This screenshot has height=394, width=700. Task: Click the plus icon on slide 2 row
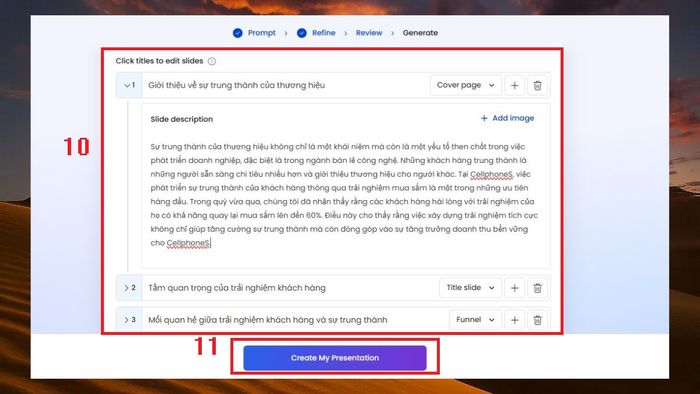click(x=514, y=288)
